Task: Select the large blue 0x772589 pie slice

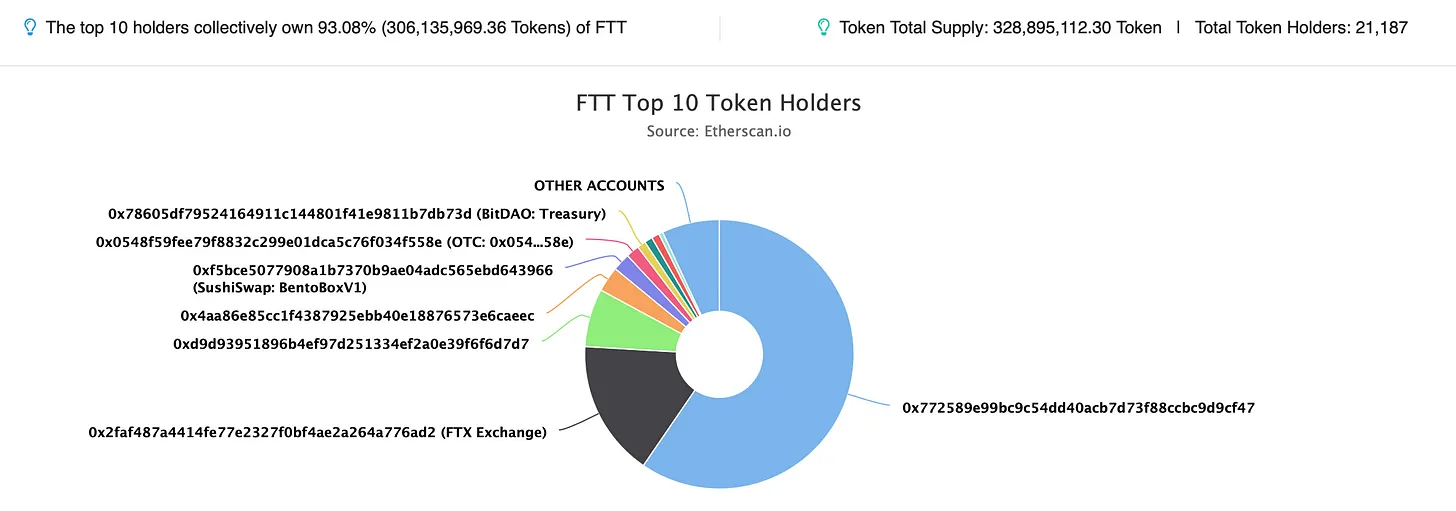Action: (790, 380)
